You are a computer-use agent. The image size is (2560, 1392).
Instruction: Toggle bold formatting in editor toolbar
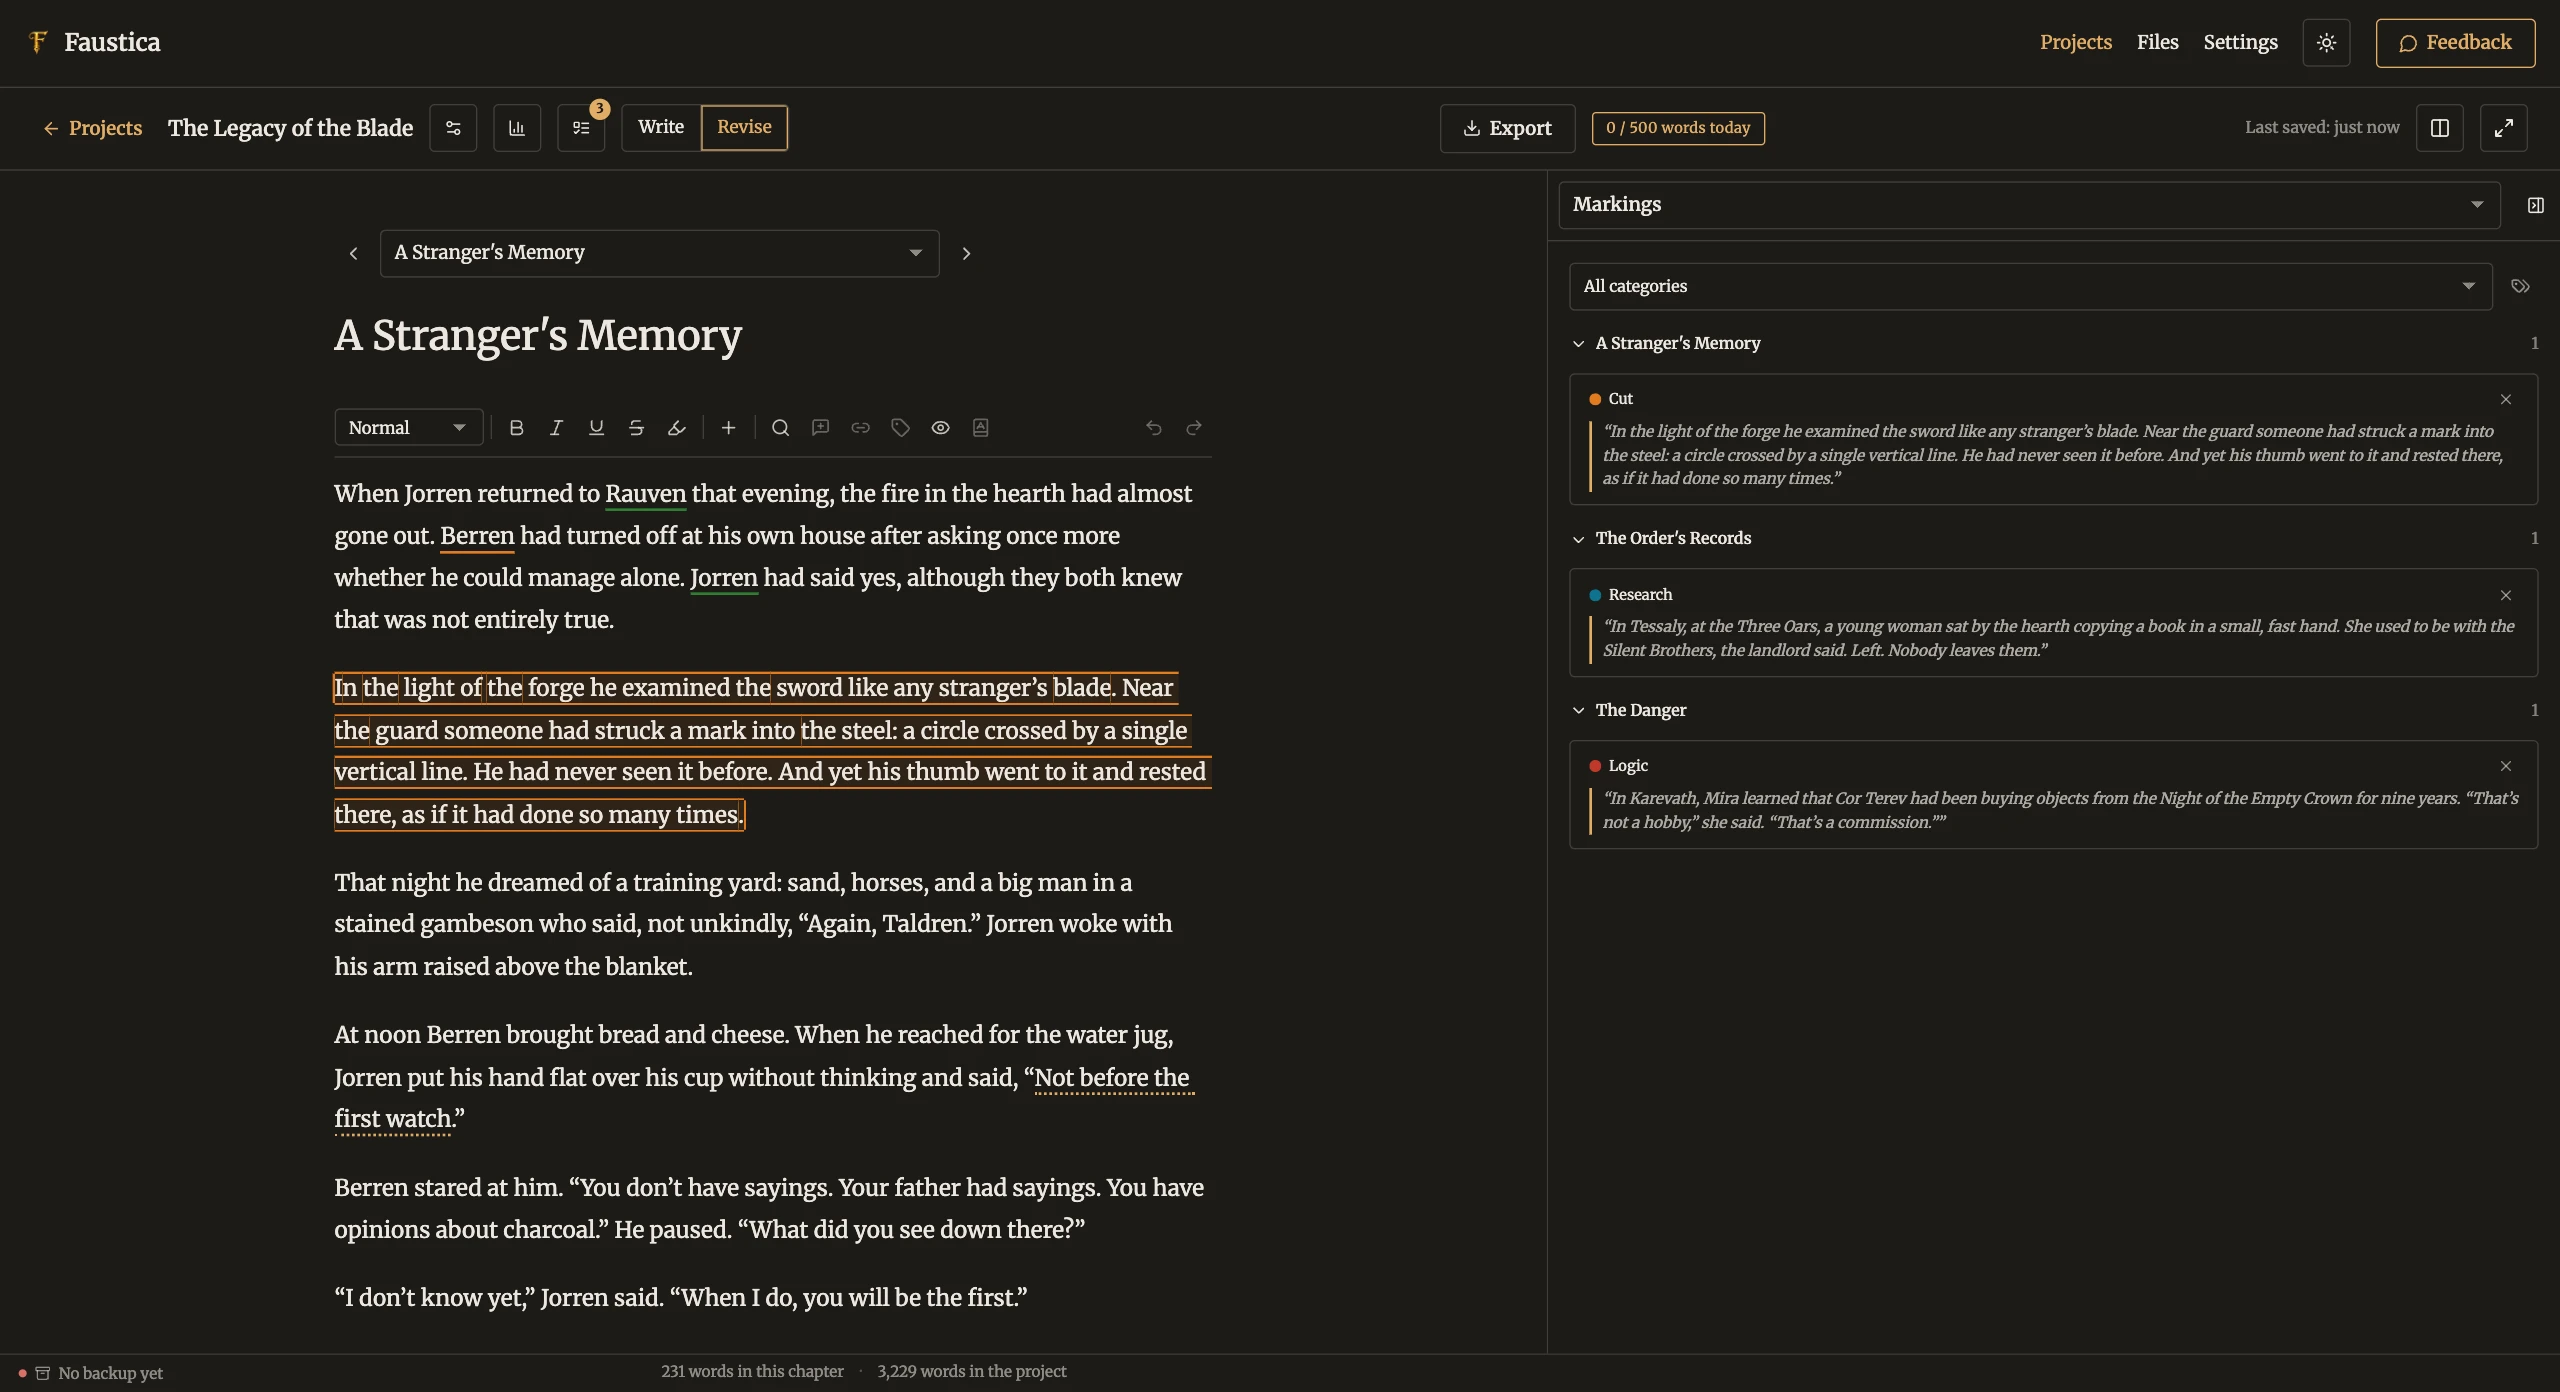(x=516, y=428)
